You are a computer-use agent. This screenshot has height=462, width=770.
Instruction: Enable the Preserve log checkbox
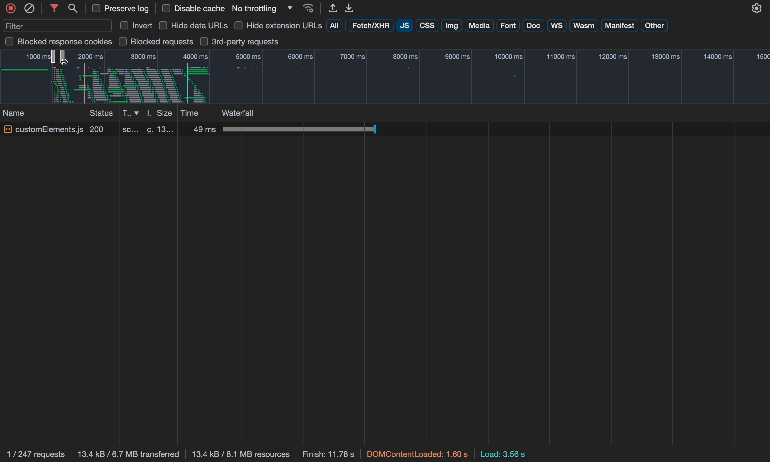pos(96,8)
